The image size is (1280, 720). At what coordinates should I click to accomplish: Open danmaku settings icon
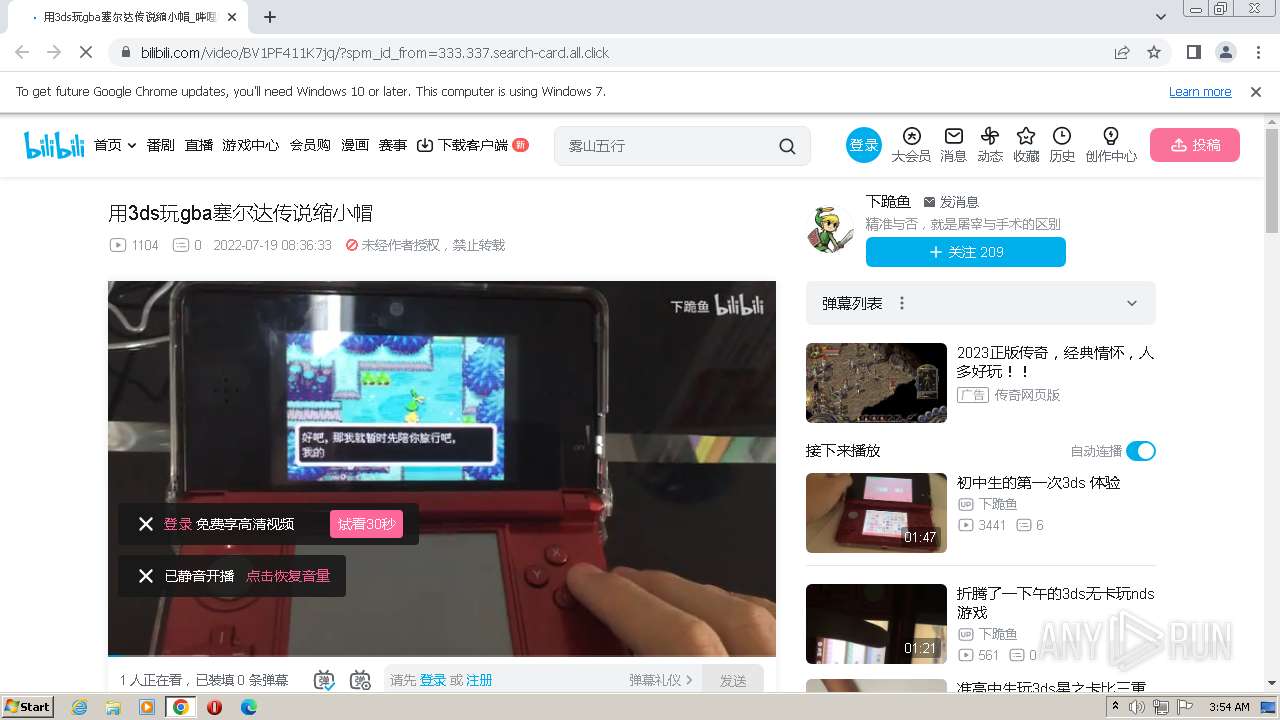(x=360, y=680)
